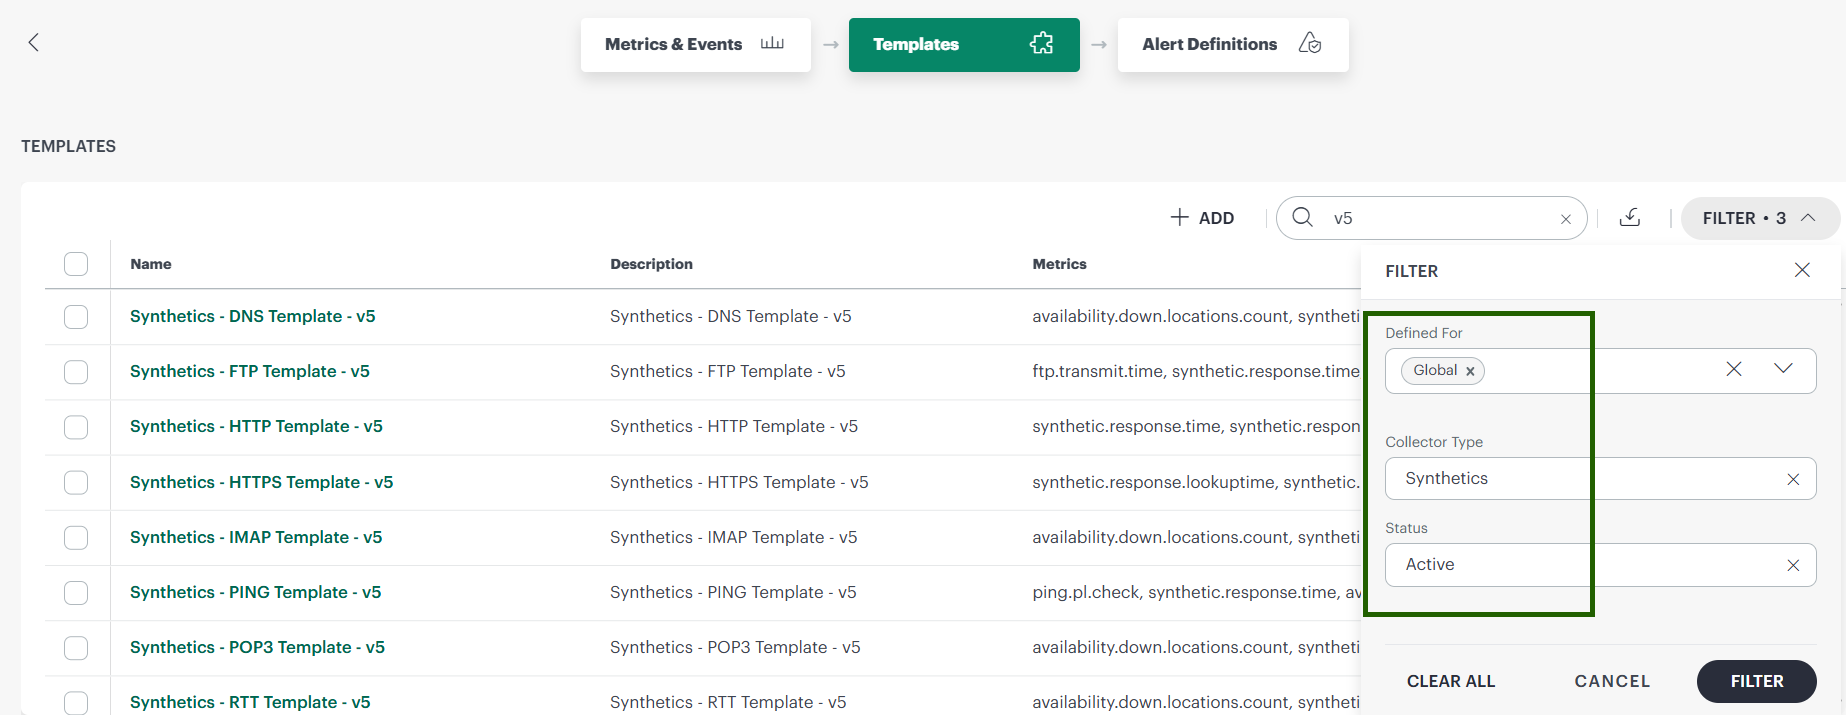Screen dimensions: 1846x715
Task: Click the POP3 row description text
Action: pos(735,647)
